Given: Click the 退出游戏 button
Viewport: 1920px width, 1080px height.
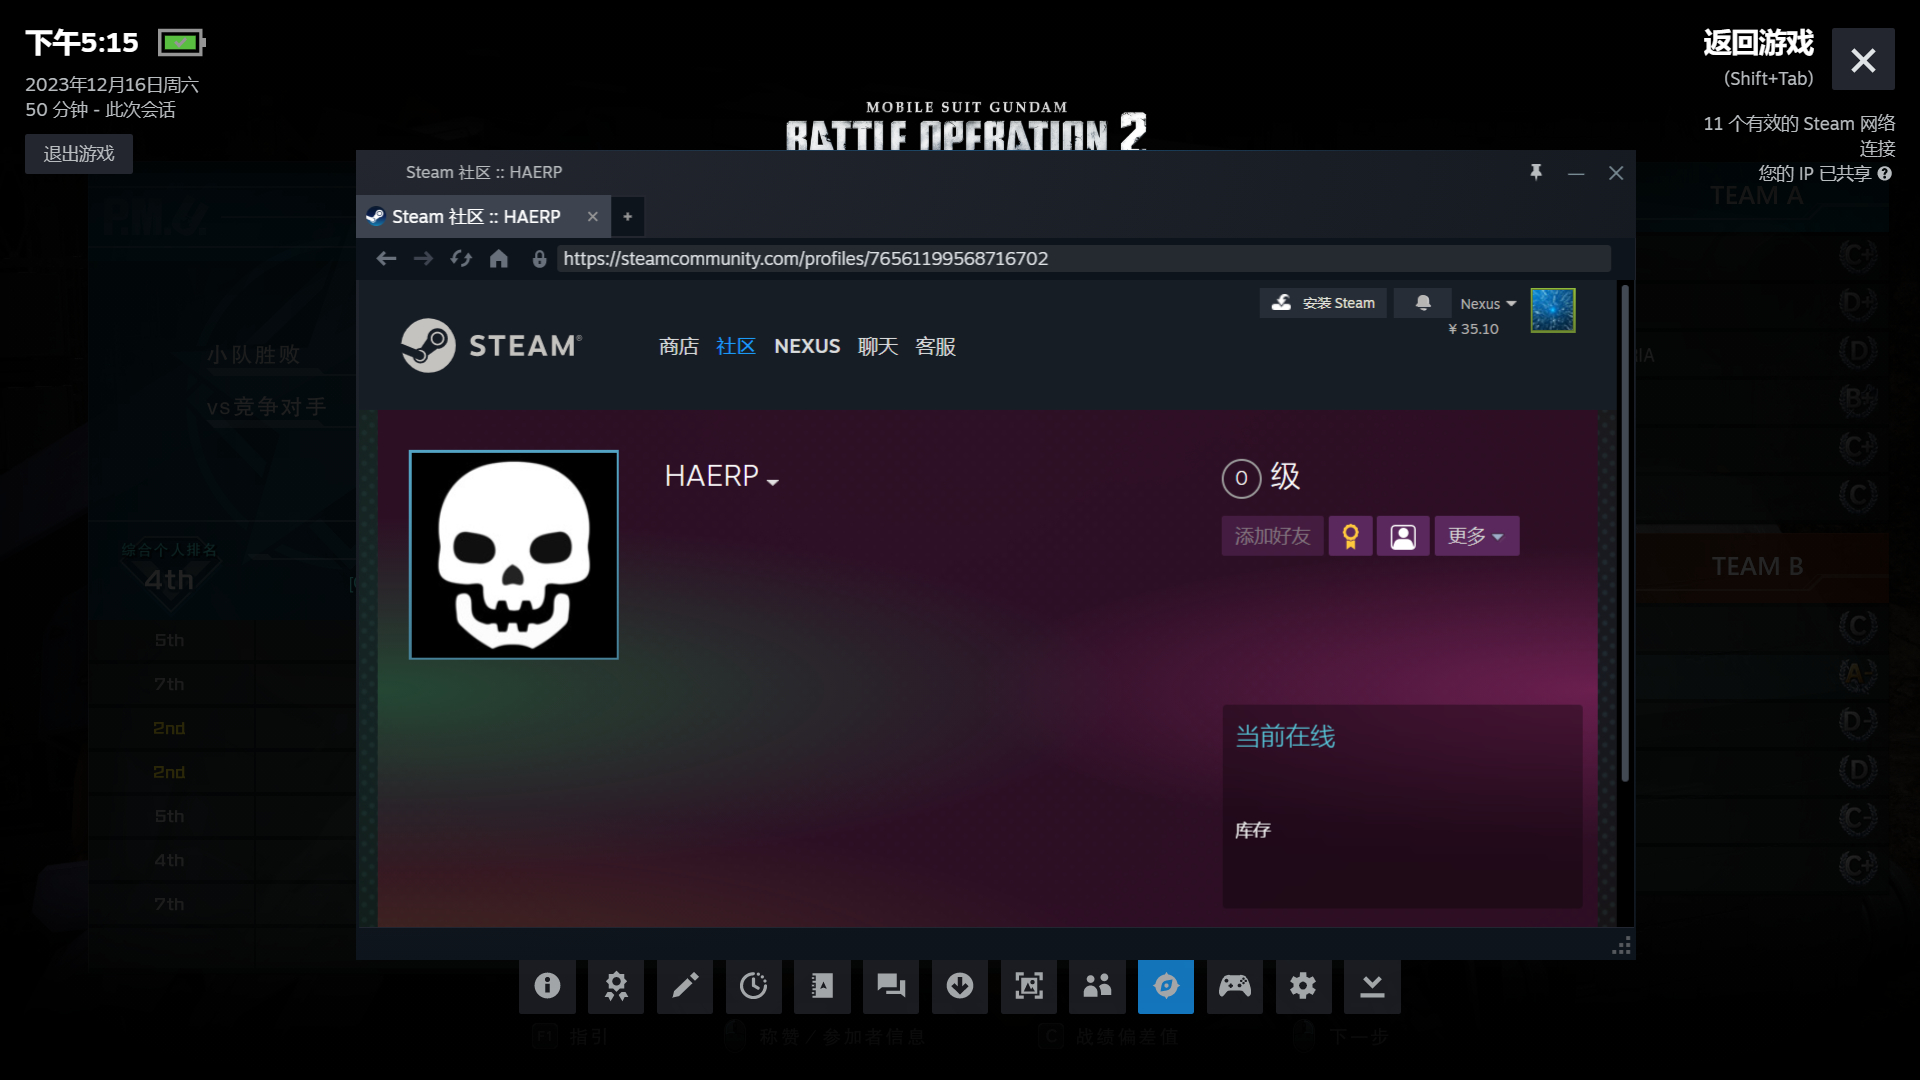Looking at the screenshot, I should pos(79,154).
